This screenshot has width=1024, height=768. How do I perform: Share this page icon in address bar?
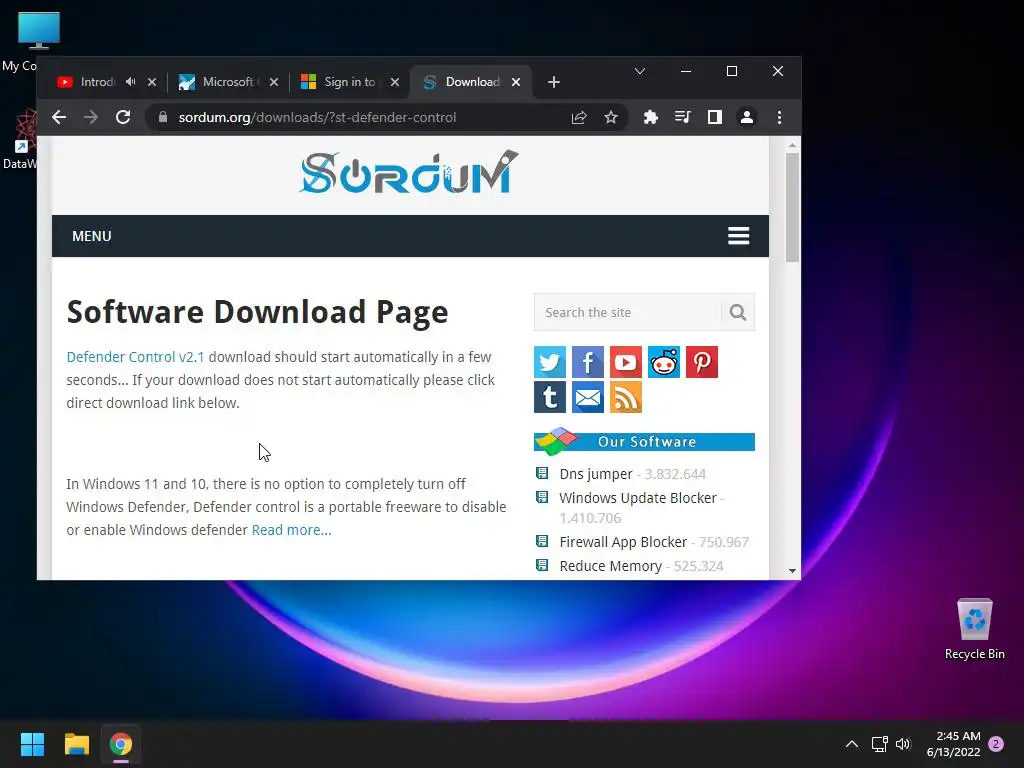coord(579,118)
